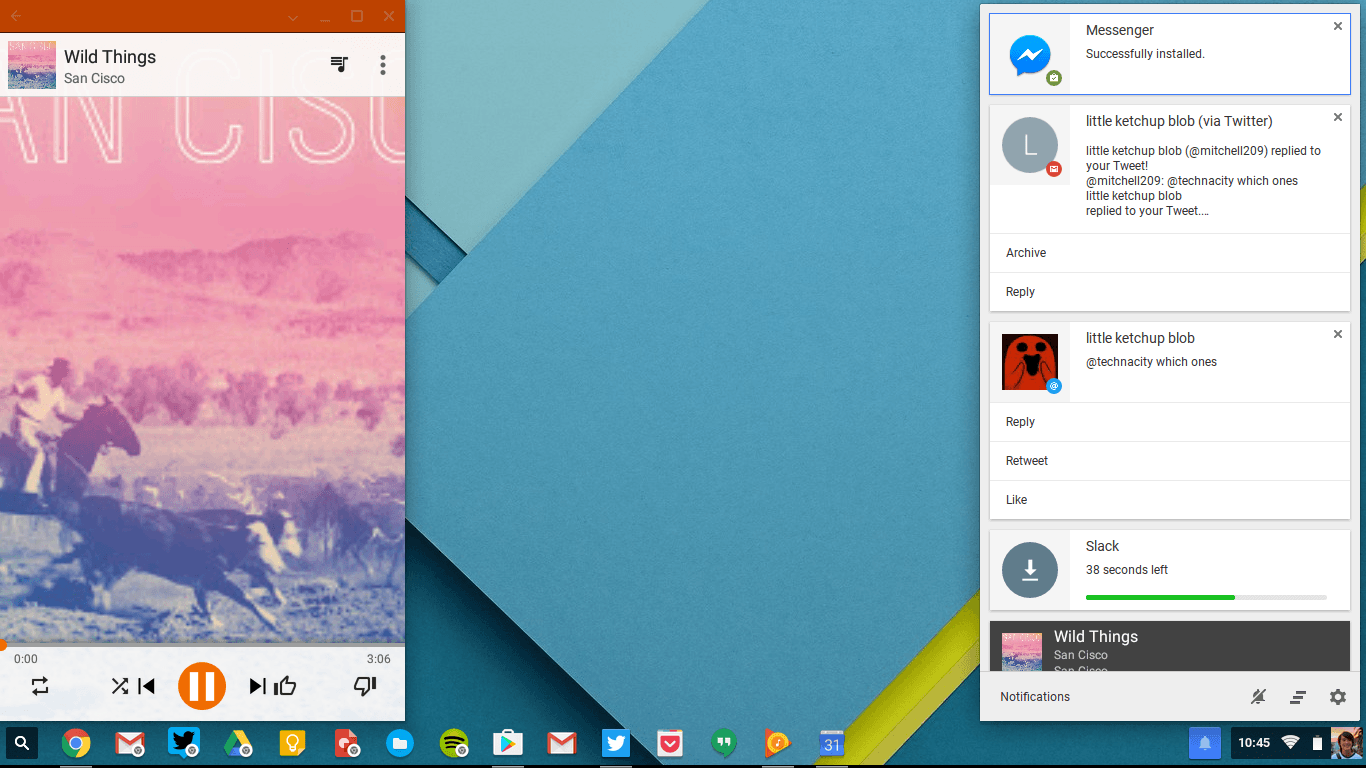
Task: Dismiss the Messenger installed notification
Action: [1338, 27]
